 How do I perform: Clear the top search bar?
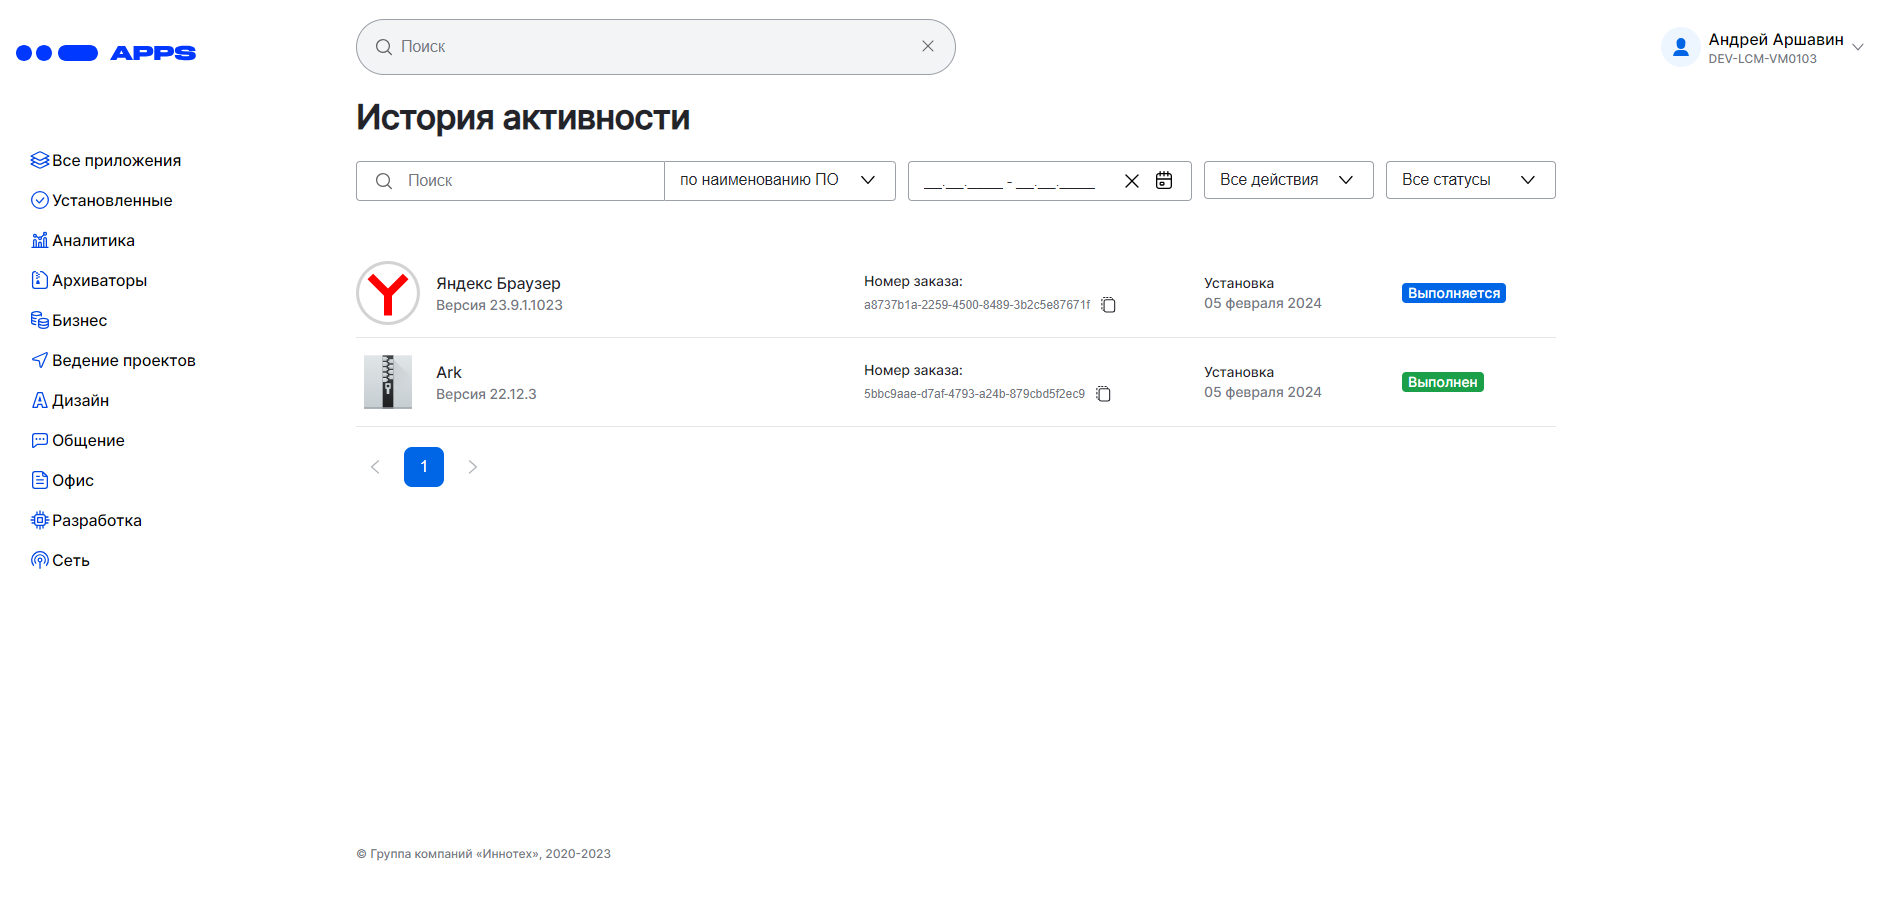point(927,46)
